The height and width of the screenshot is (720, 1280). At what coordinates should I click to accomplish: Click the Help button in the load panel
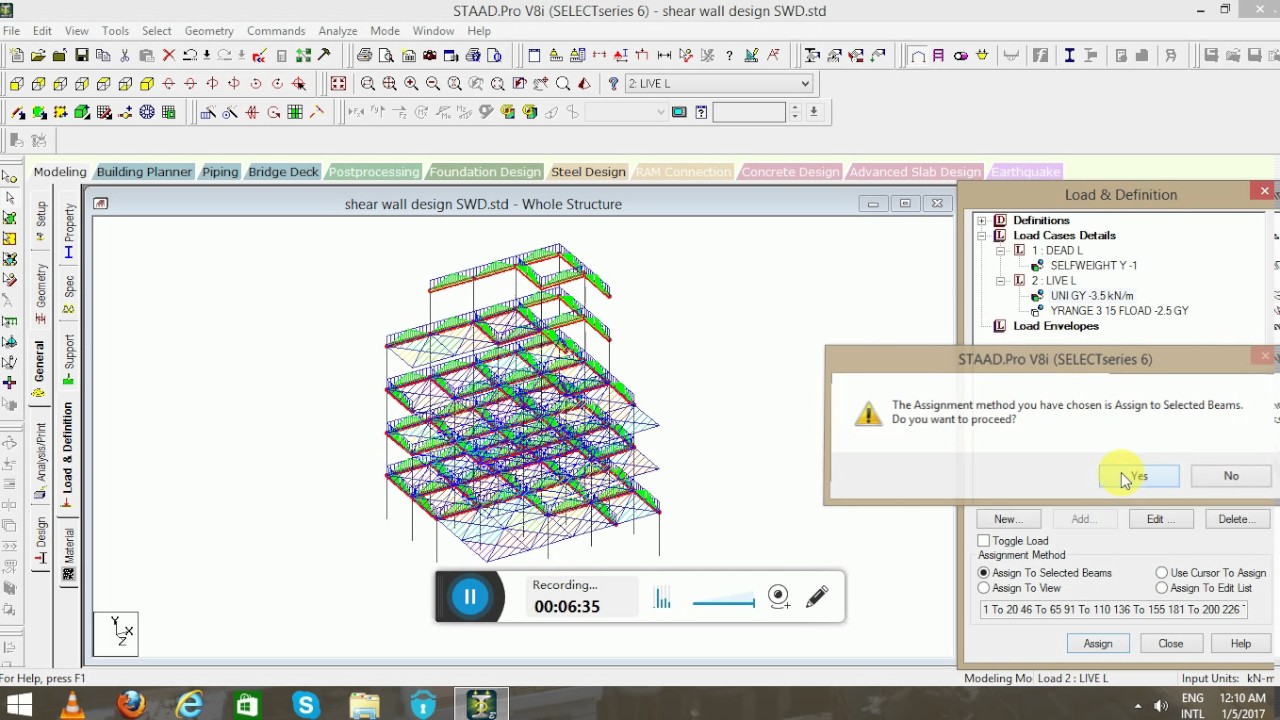(1241, 644)
